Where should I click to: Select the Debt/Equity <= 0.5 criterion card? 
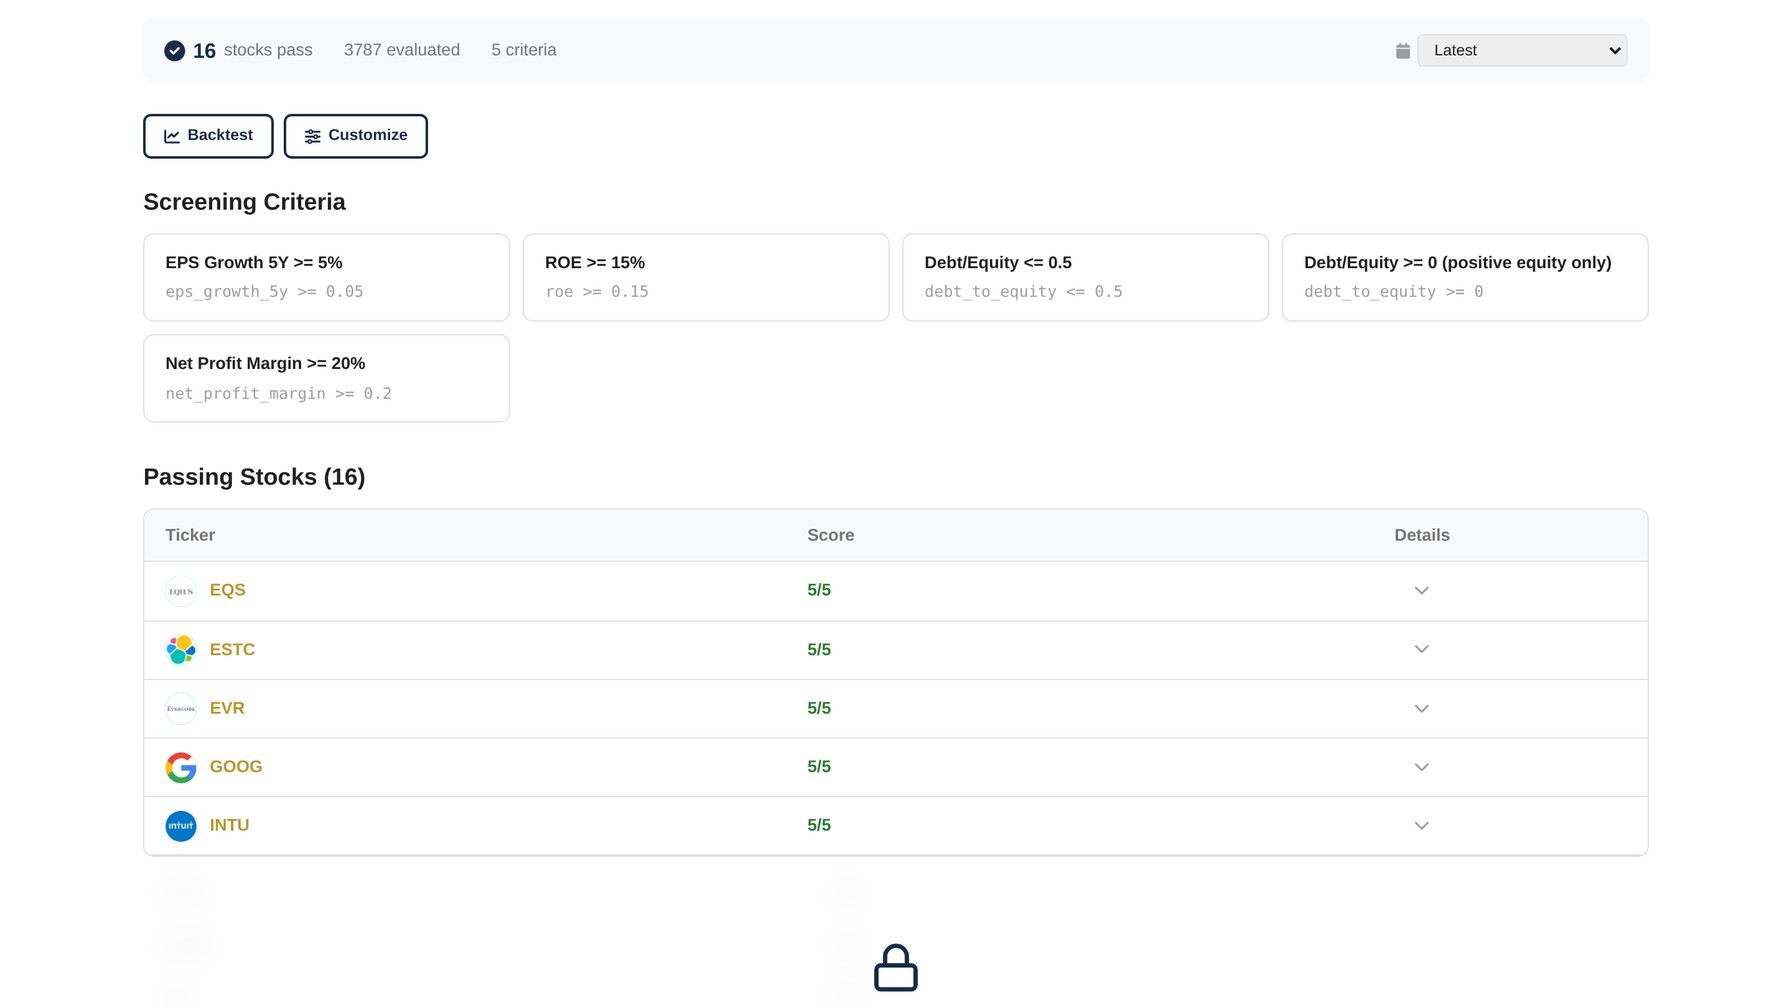(x=1085, y=277)
